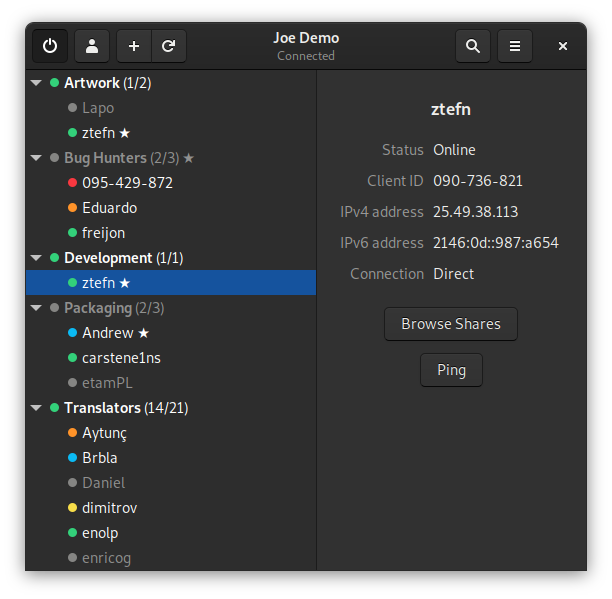Click the plus add button
The width and height of the screenshot is (612, 599).
coord(134,46)
